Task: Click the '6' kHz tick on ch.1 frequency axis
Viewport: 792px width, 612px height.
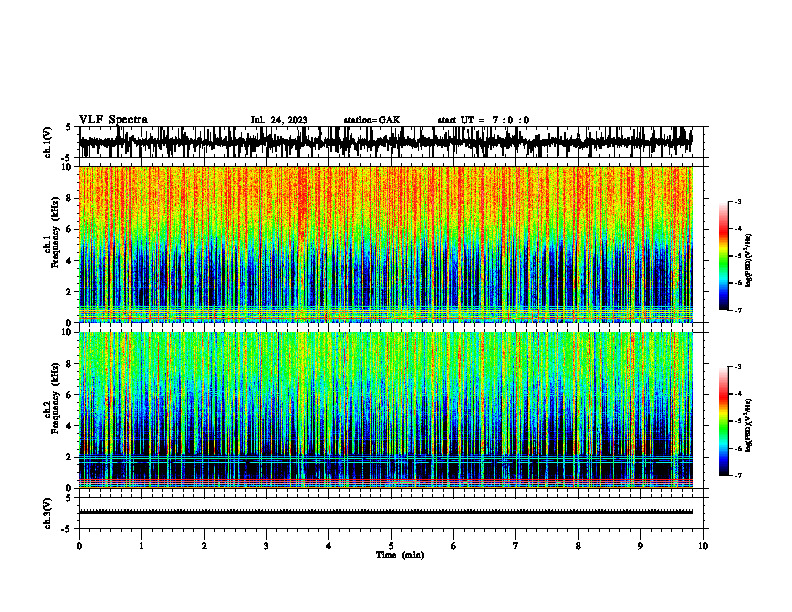Action: click(70, 229)
